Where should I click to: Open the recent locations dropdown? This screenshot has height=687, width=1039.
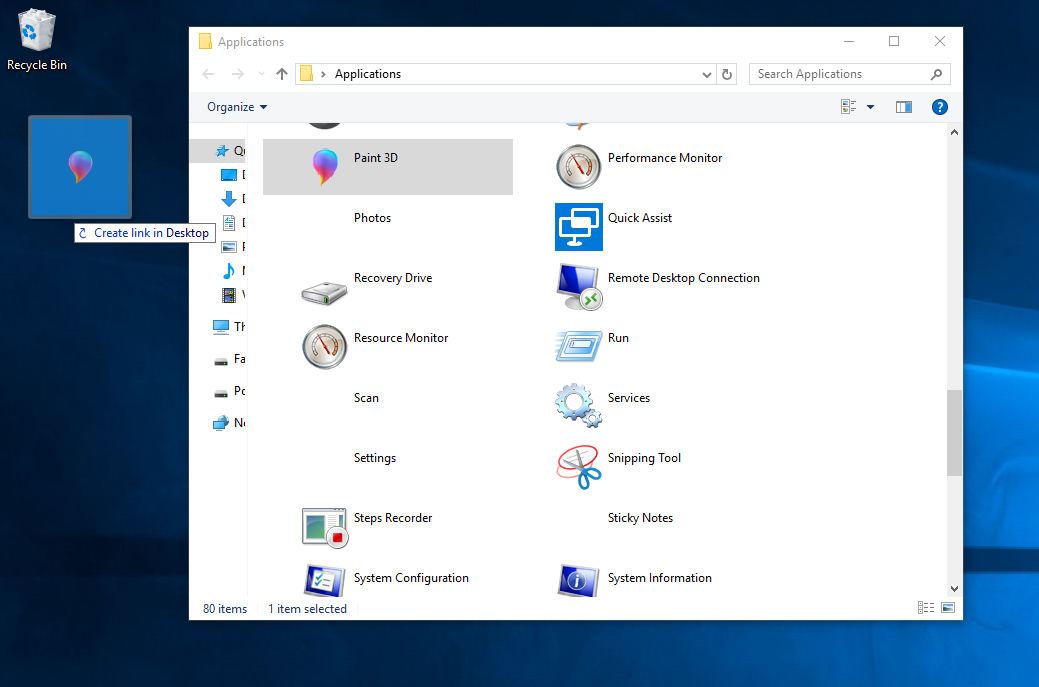(261, 74)
